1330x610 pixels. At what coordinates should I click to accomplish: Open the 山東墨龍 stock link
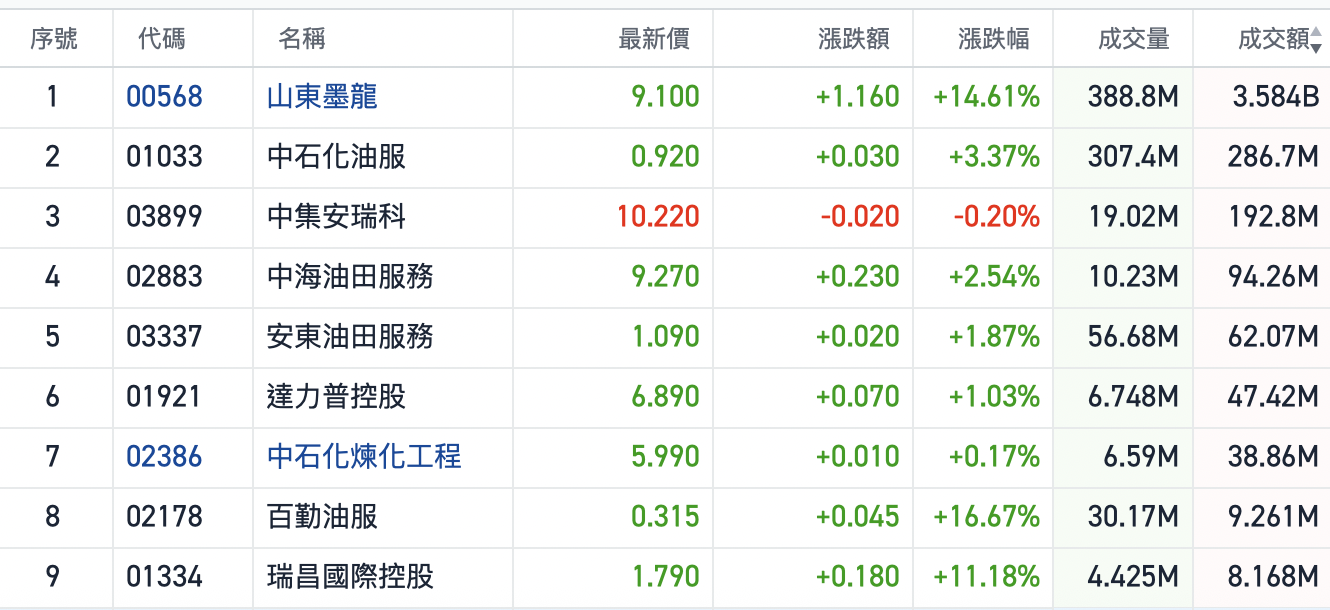click(x=322, y=97)
